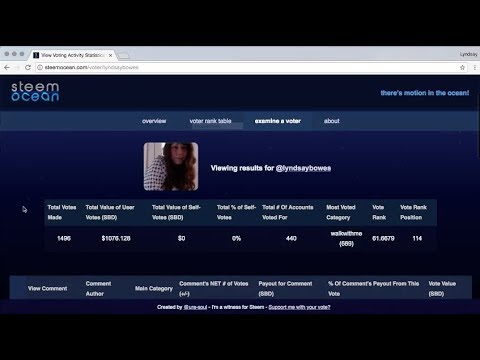480x360 pixels.
Task: Click the site info icon in address bar
Action: point(40,67)
